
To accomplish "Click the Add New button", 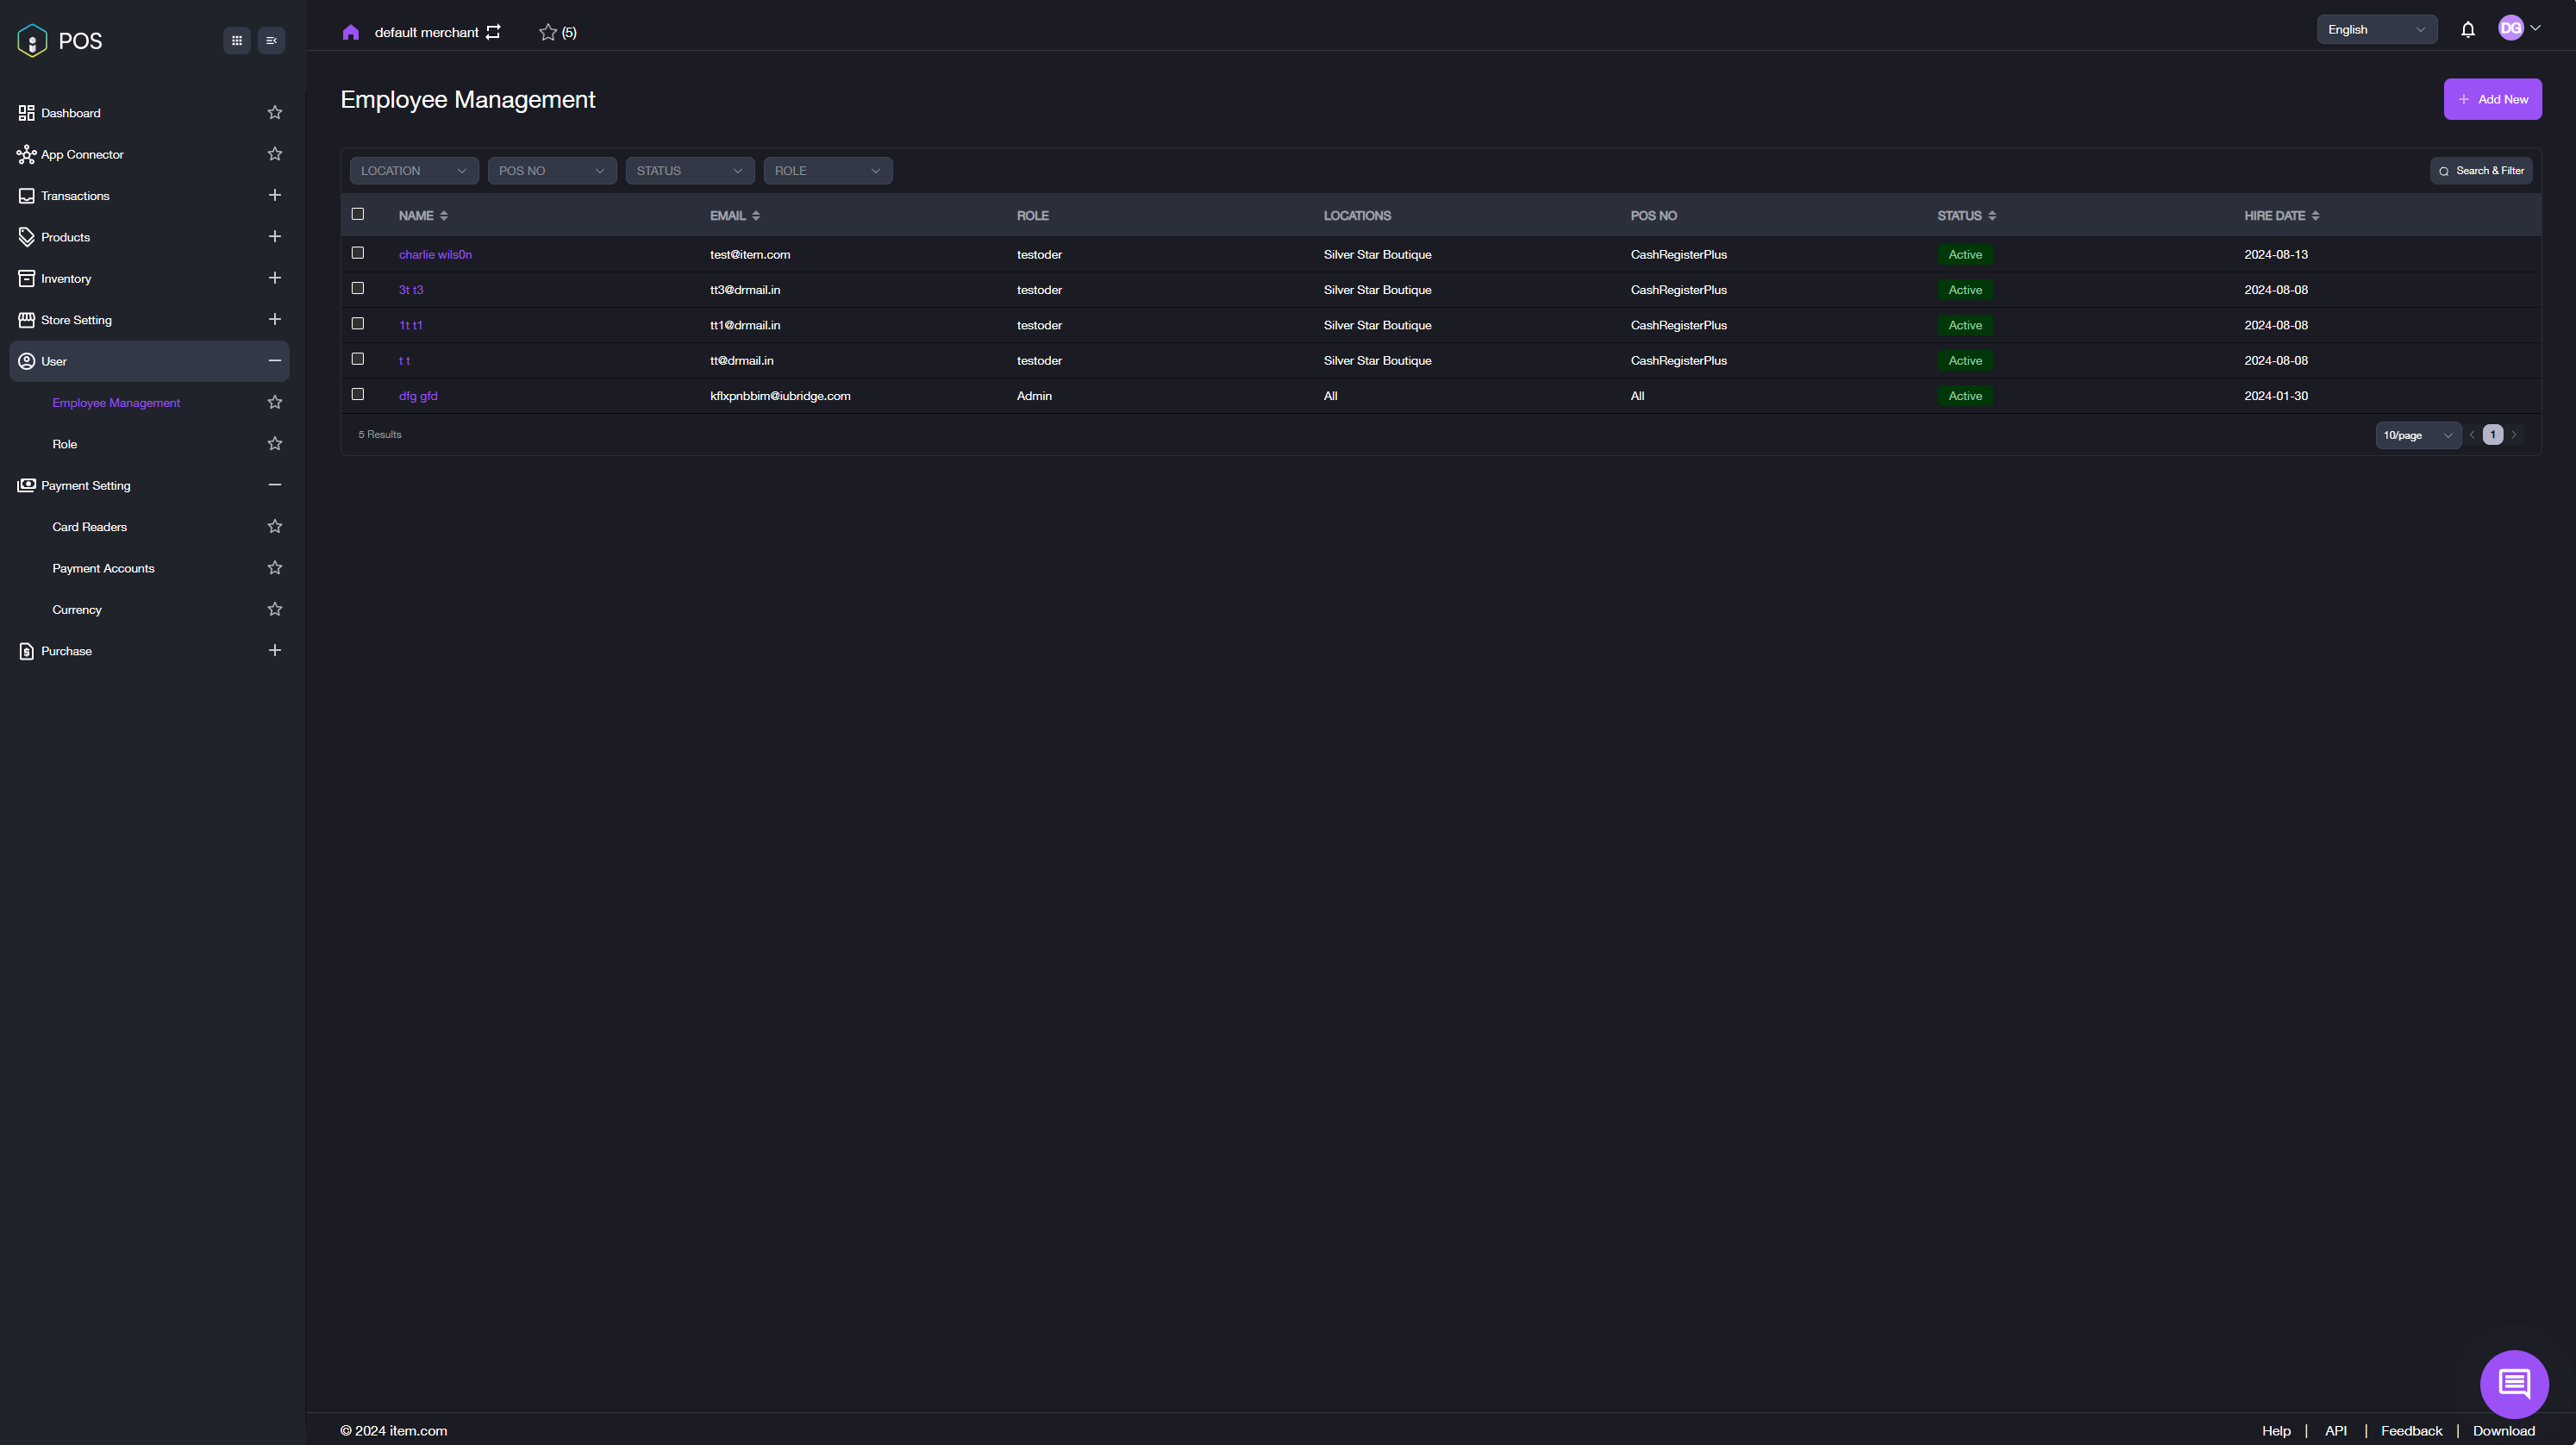I will tap(2492, 99).
